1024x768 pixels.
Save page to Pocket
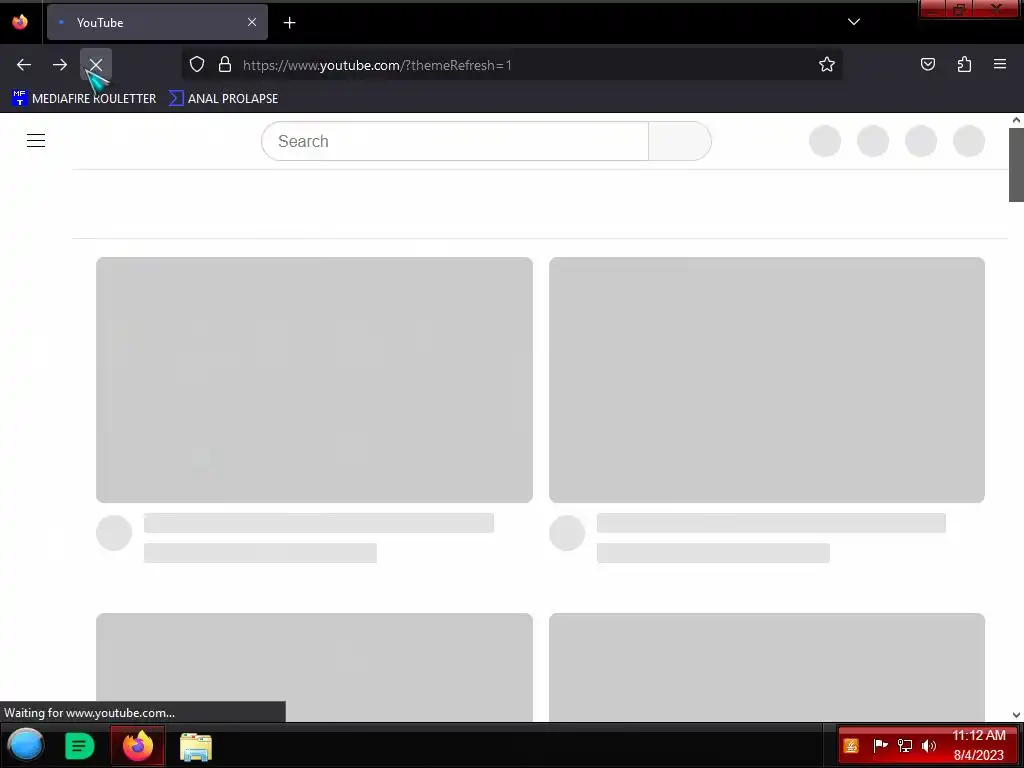(x=927, y=64)
